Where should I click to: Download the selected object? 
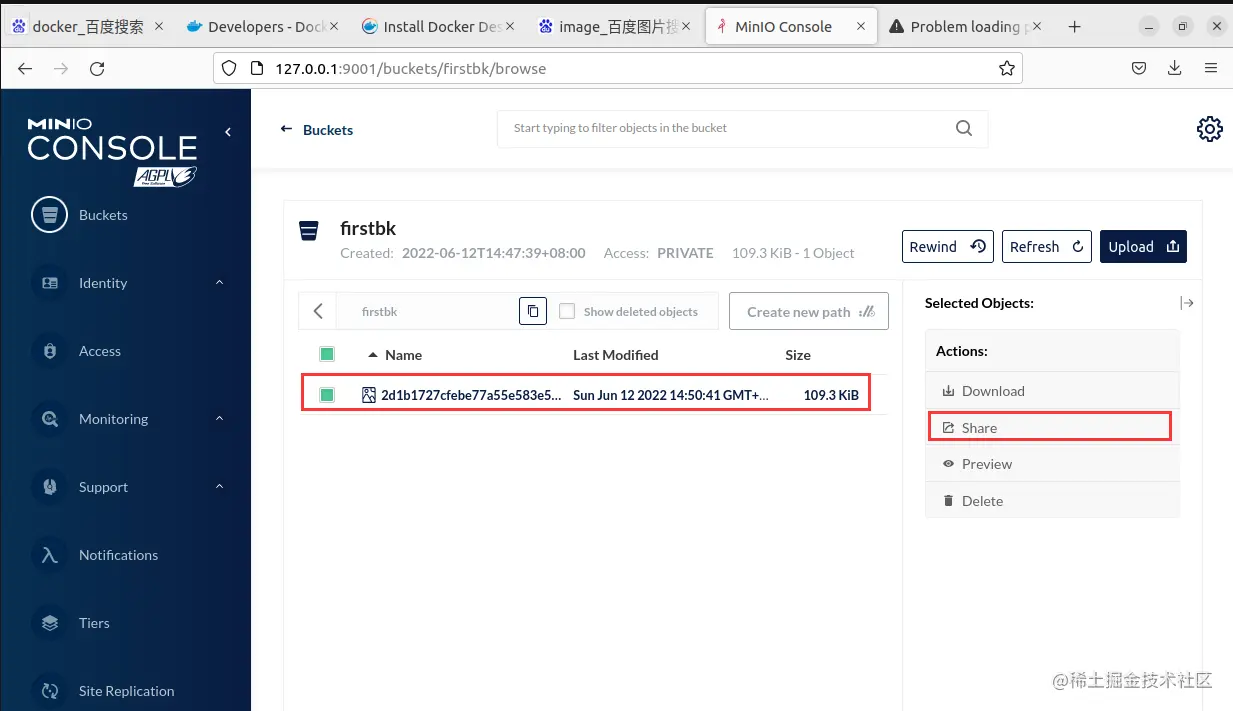coord(1052,391)
